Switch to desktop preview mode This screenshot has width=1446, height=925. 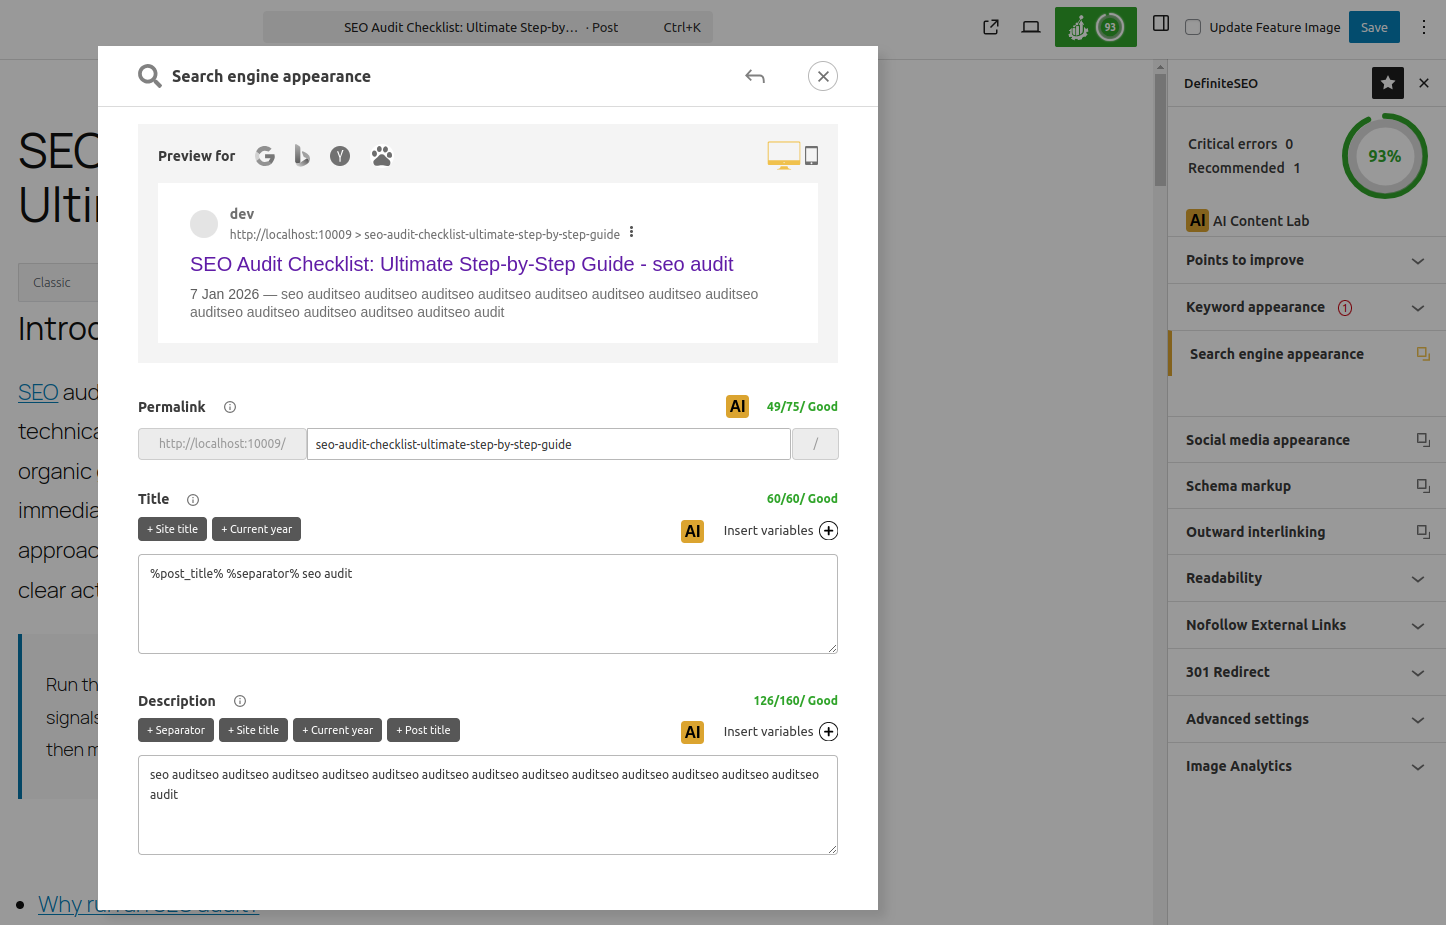[783, 155]
